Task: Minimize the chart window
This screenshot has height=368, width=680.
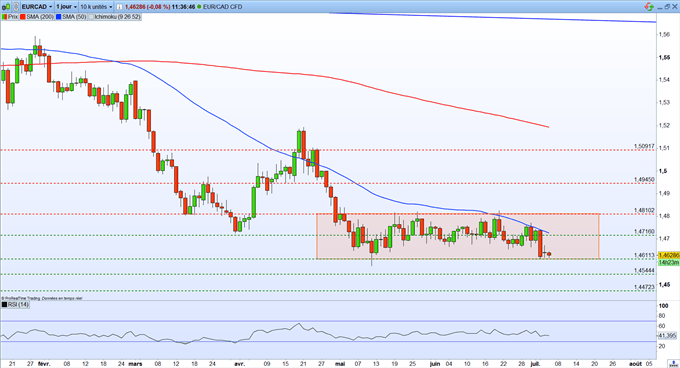Action: 660,7
